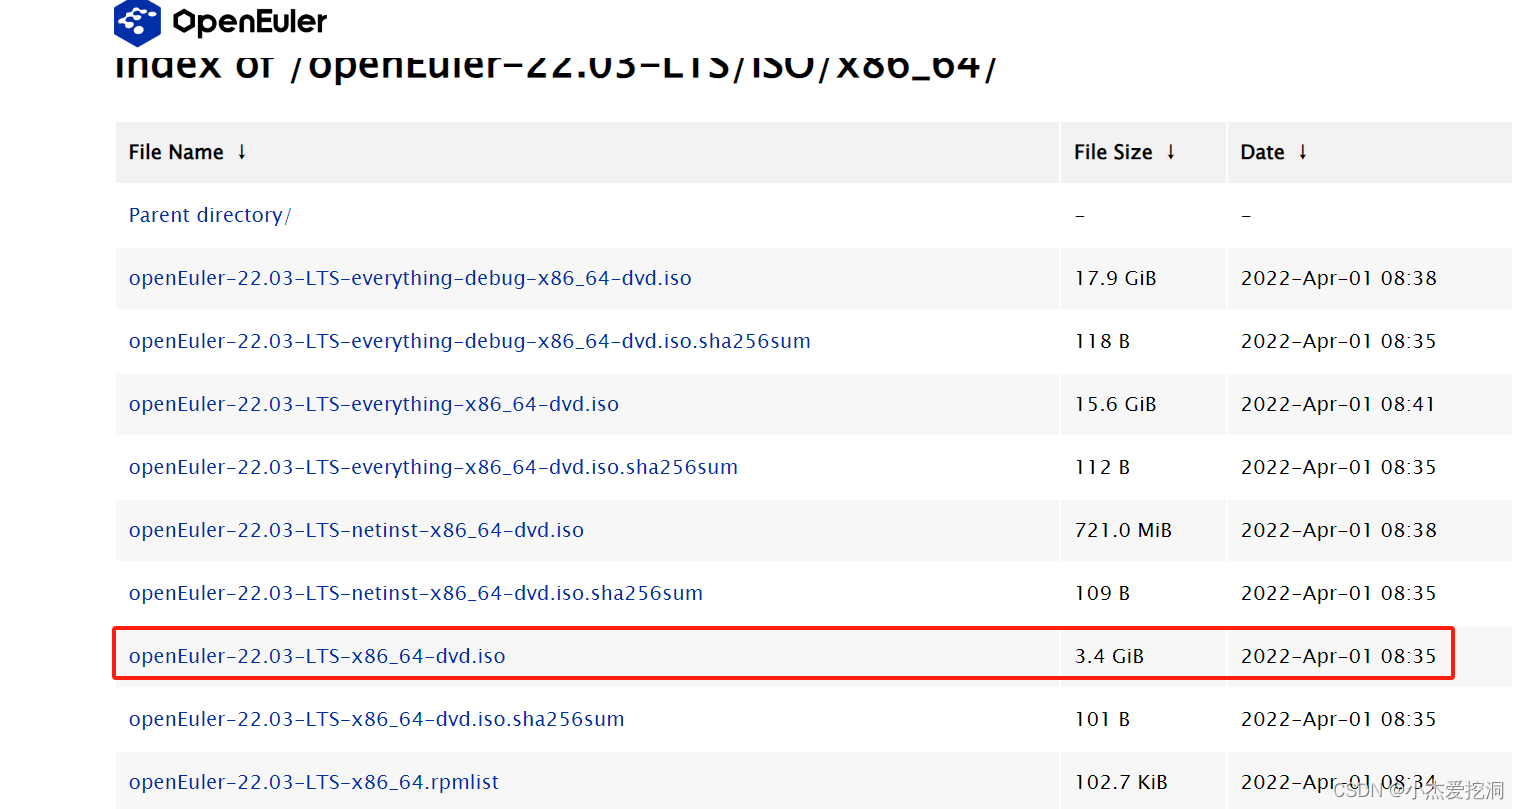Open openEuler-22.03-LTS-x86_64.rpmlist link

click(314, 782)
